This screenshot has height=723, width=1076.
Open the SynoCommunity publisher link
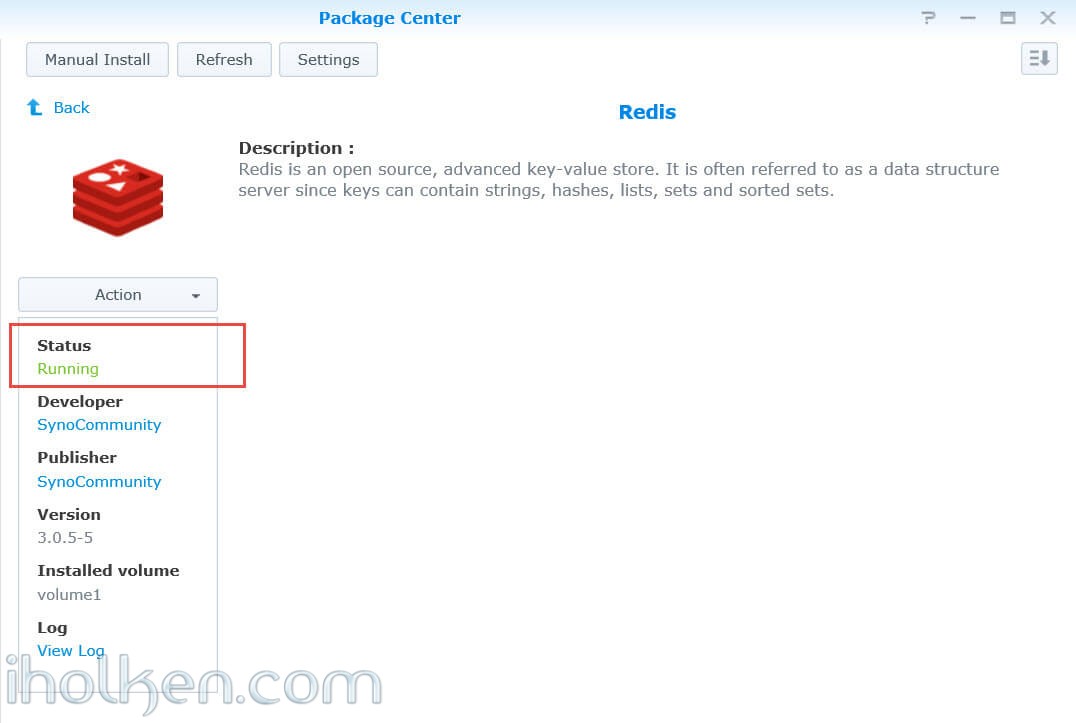(99, 482)
